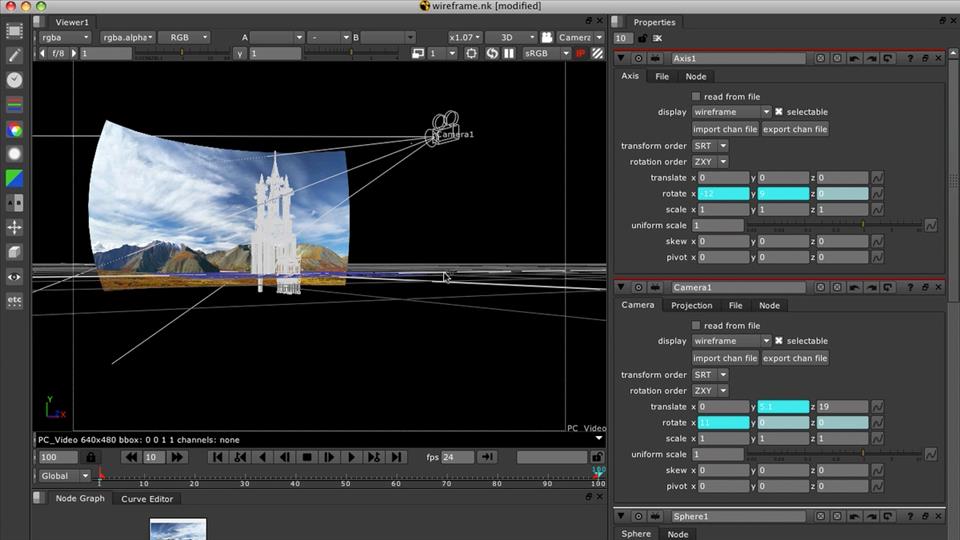
Task: Open the rgba channel set dropdown
Action: [x=64, y=37]
